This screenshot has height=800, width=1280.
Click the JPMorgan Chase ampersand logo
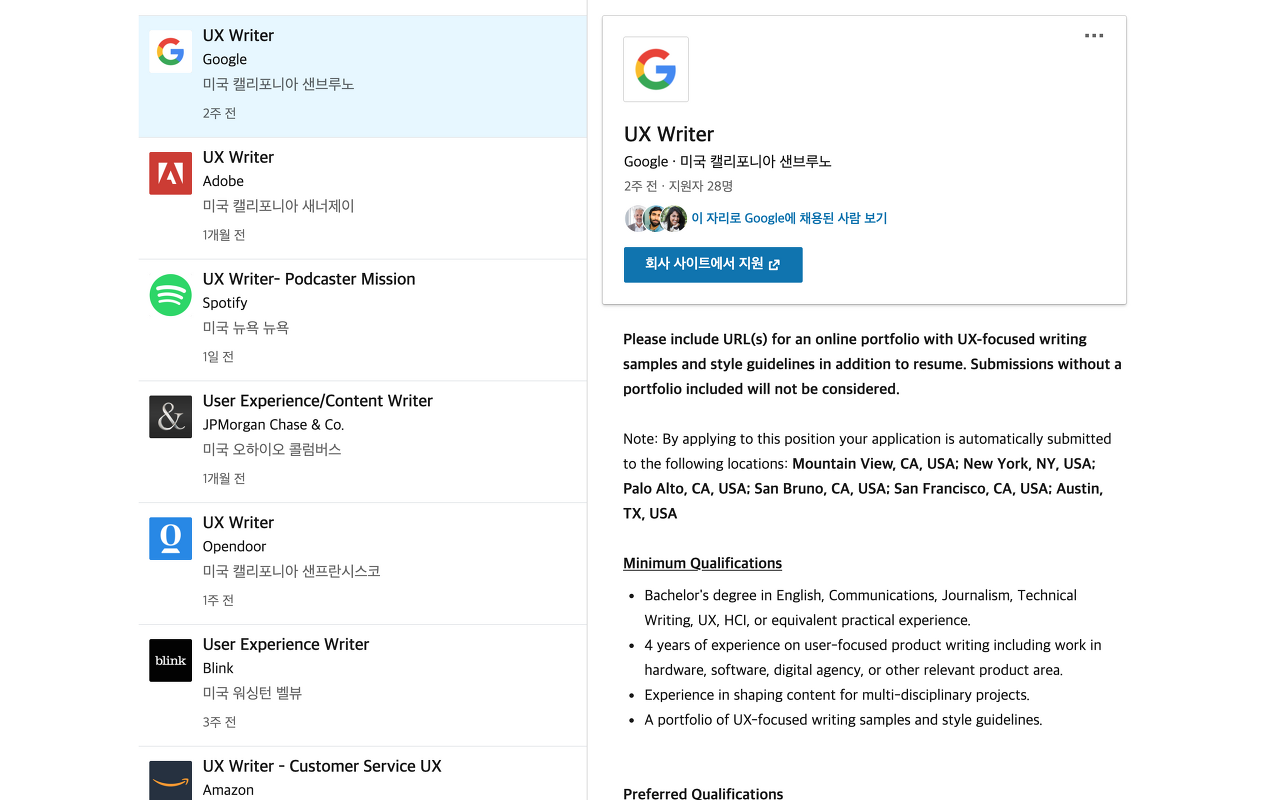coord(170,417)
